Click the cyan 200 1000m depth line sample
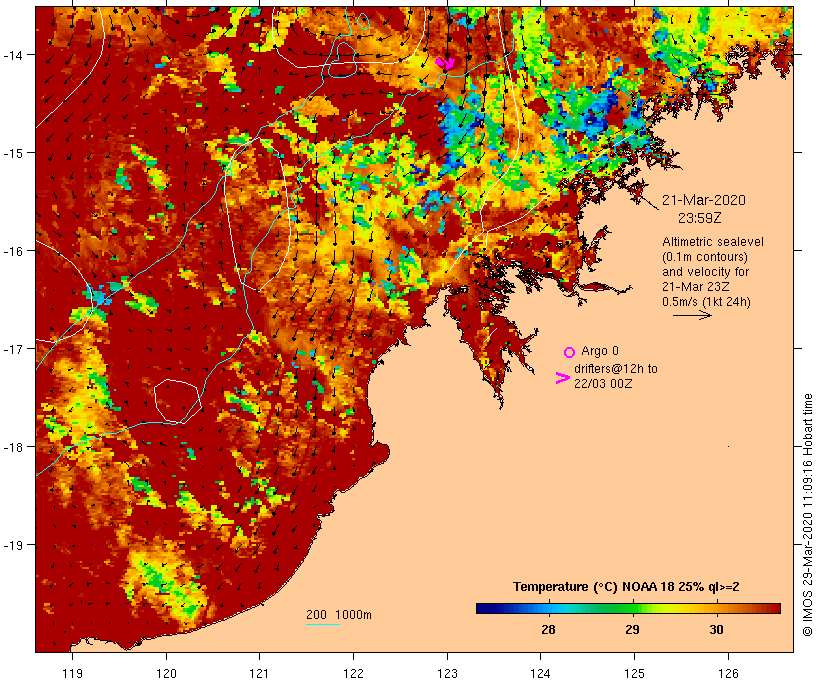This screenshot has height=680, width=820. [x=323, y=624]
